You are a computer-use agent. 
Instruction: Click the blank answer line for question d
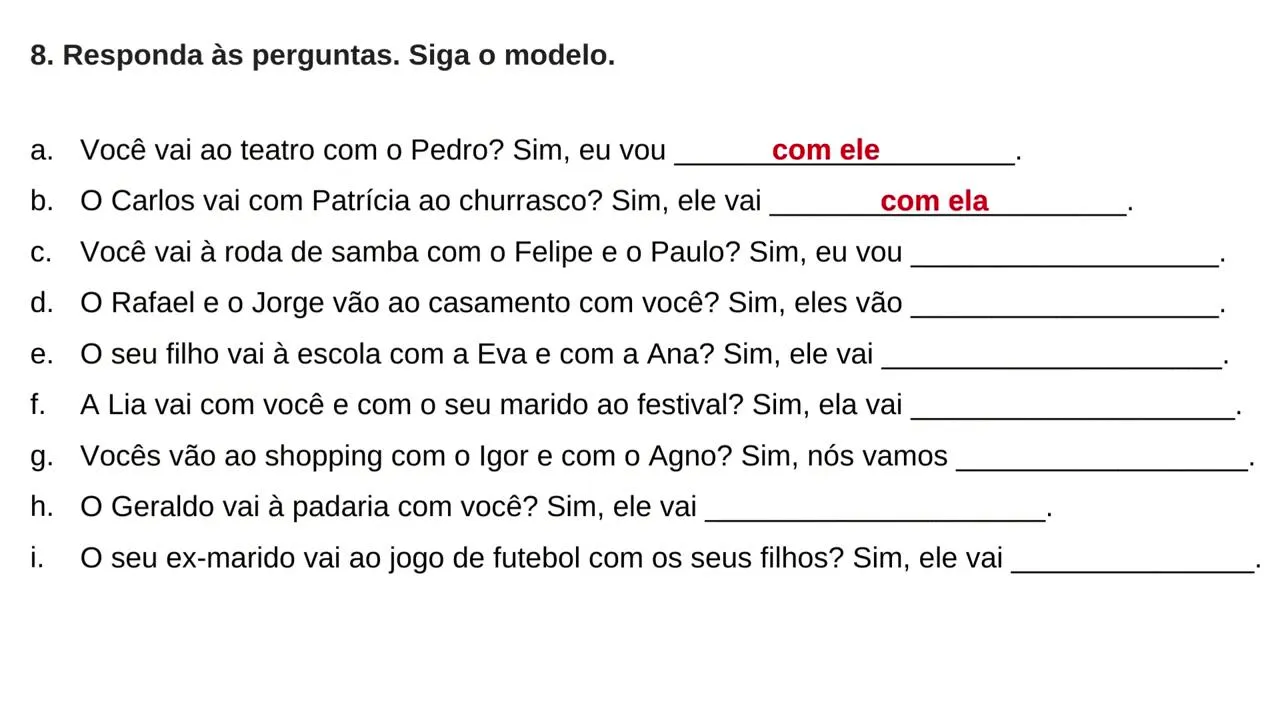click(1065, 307)
